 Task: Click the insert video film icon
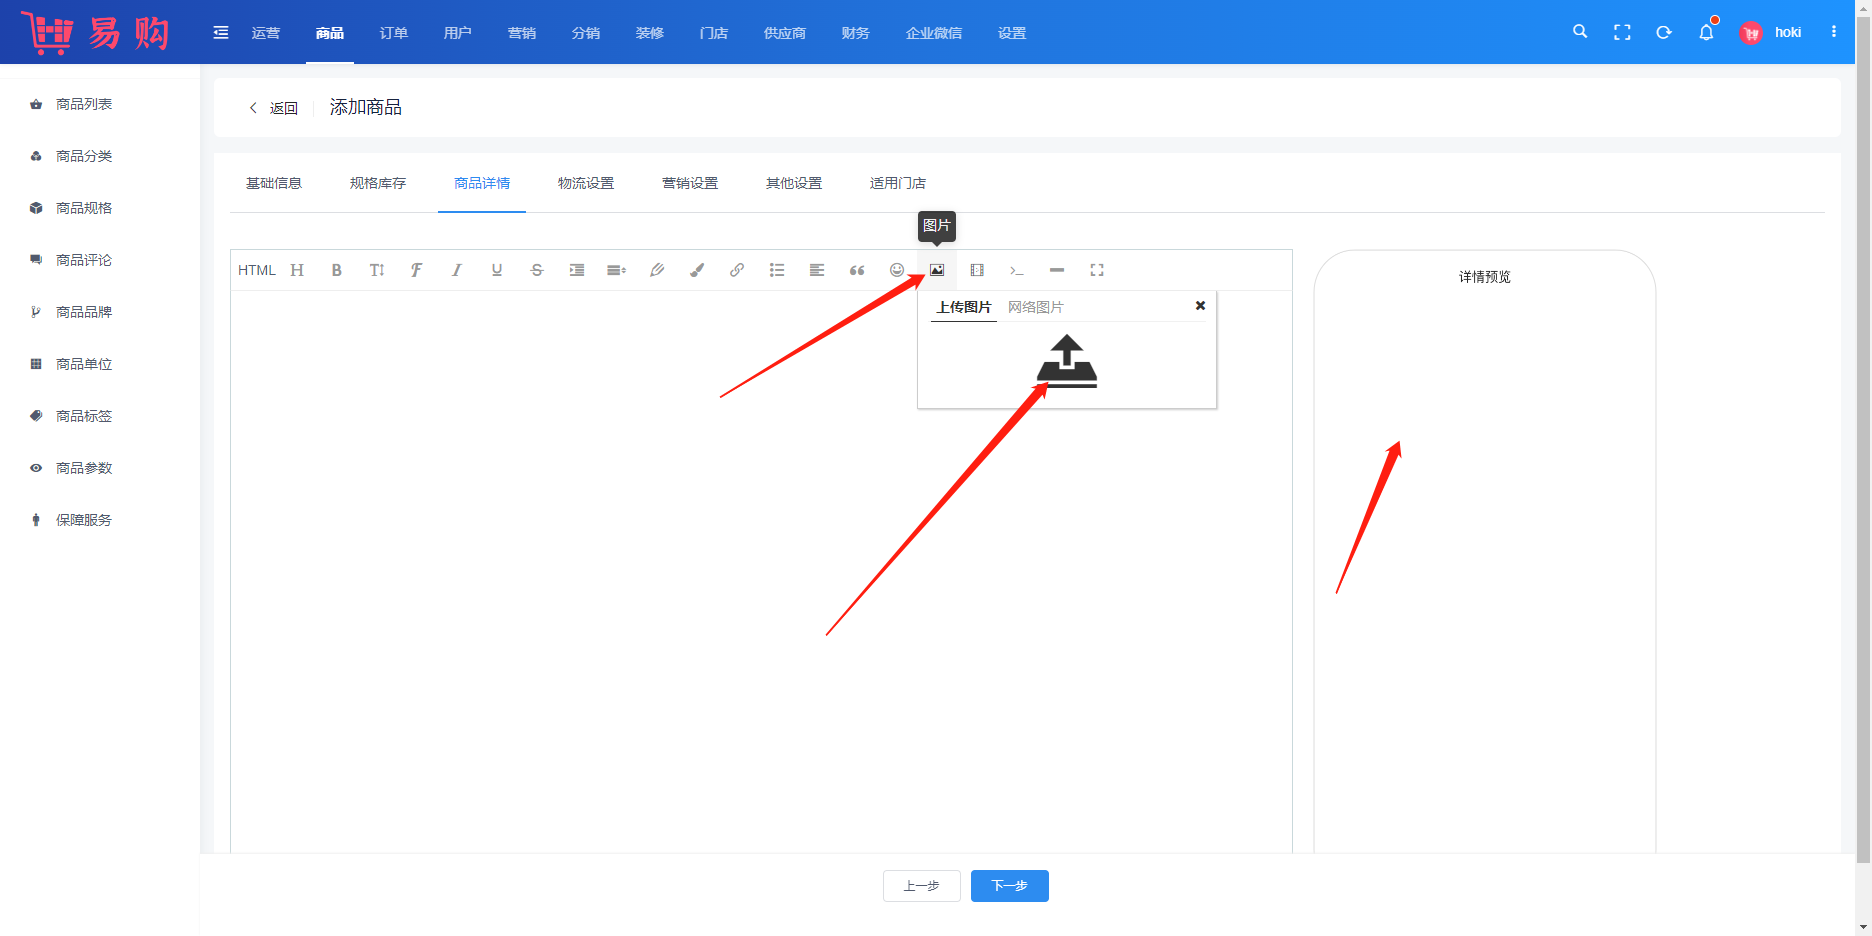(x=977, y=270)
